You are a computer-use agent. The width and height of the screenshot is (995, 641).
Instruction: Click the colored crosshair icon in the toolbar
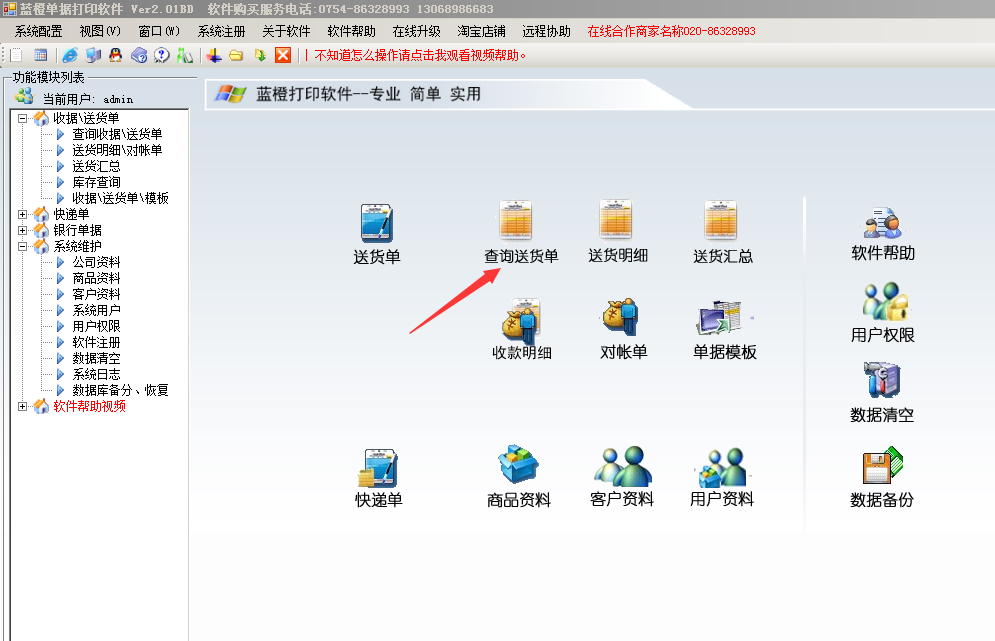pyautogui.click(x=214, y=55)
